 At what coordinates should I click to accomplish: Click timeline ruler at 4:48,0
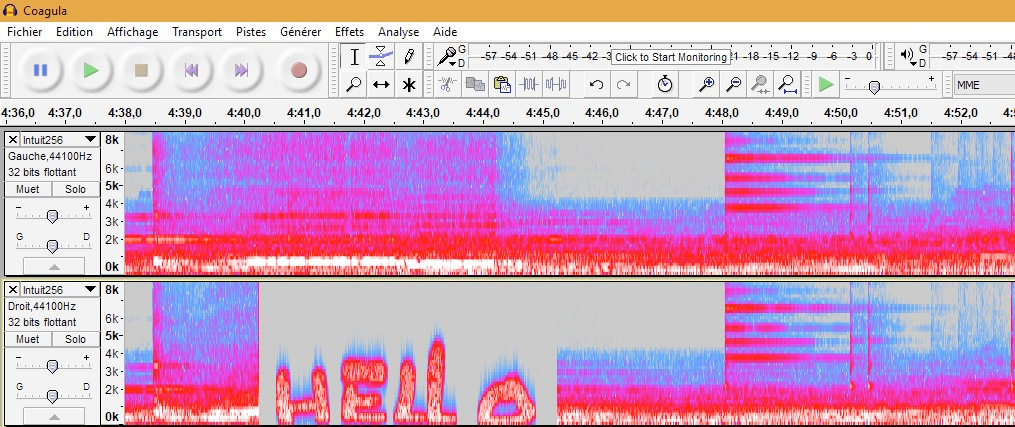(x=722, y=113)
